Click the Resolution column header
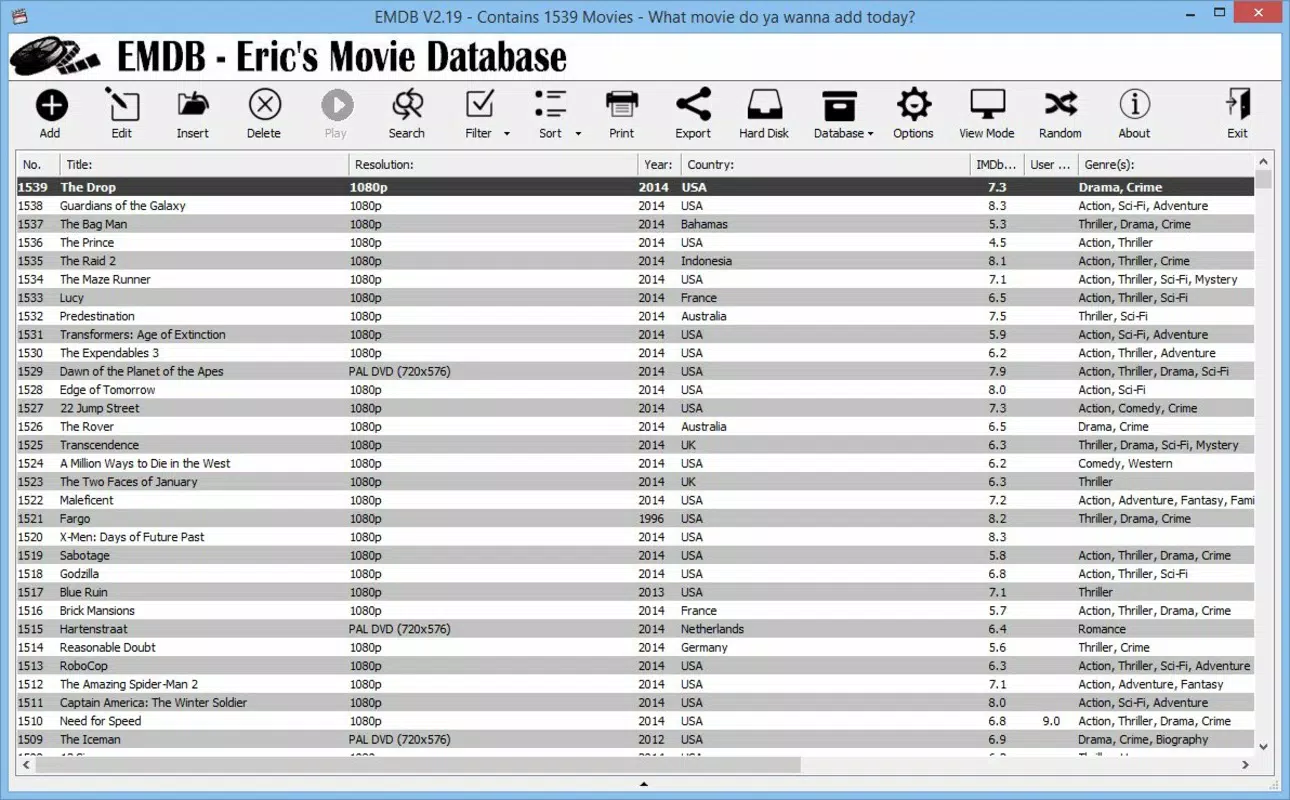 coord(493,165)
